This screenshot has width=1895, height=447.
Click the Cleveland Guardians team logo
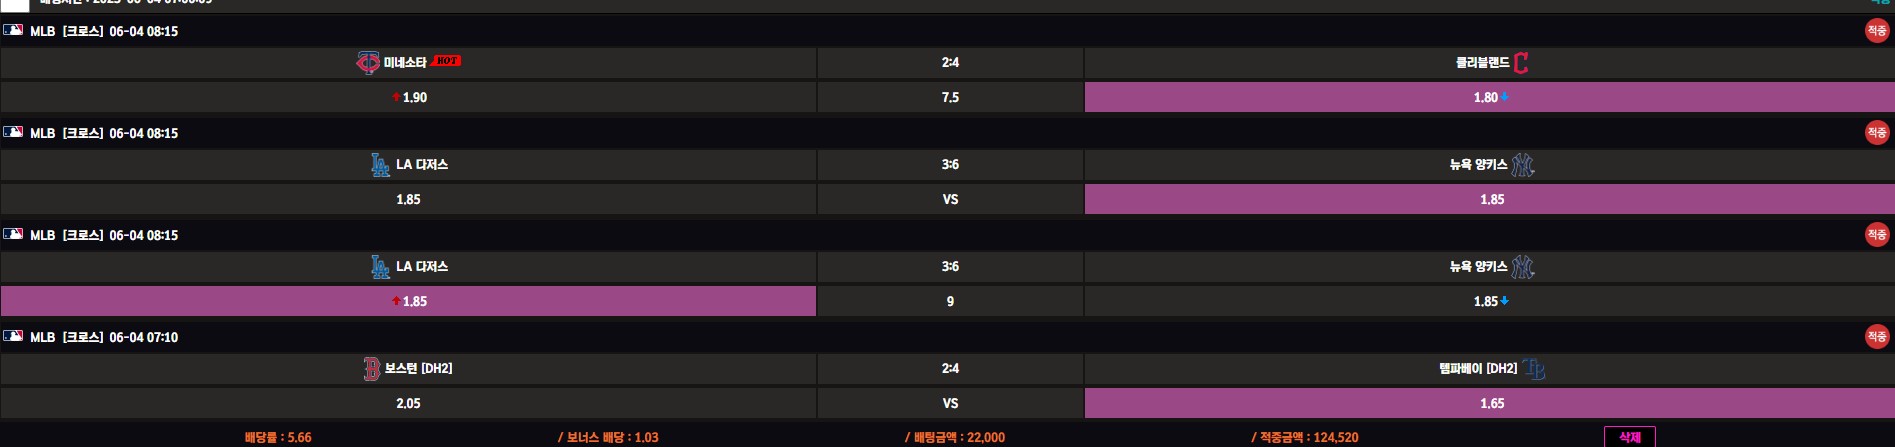coord(1521,63)
